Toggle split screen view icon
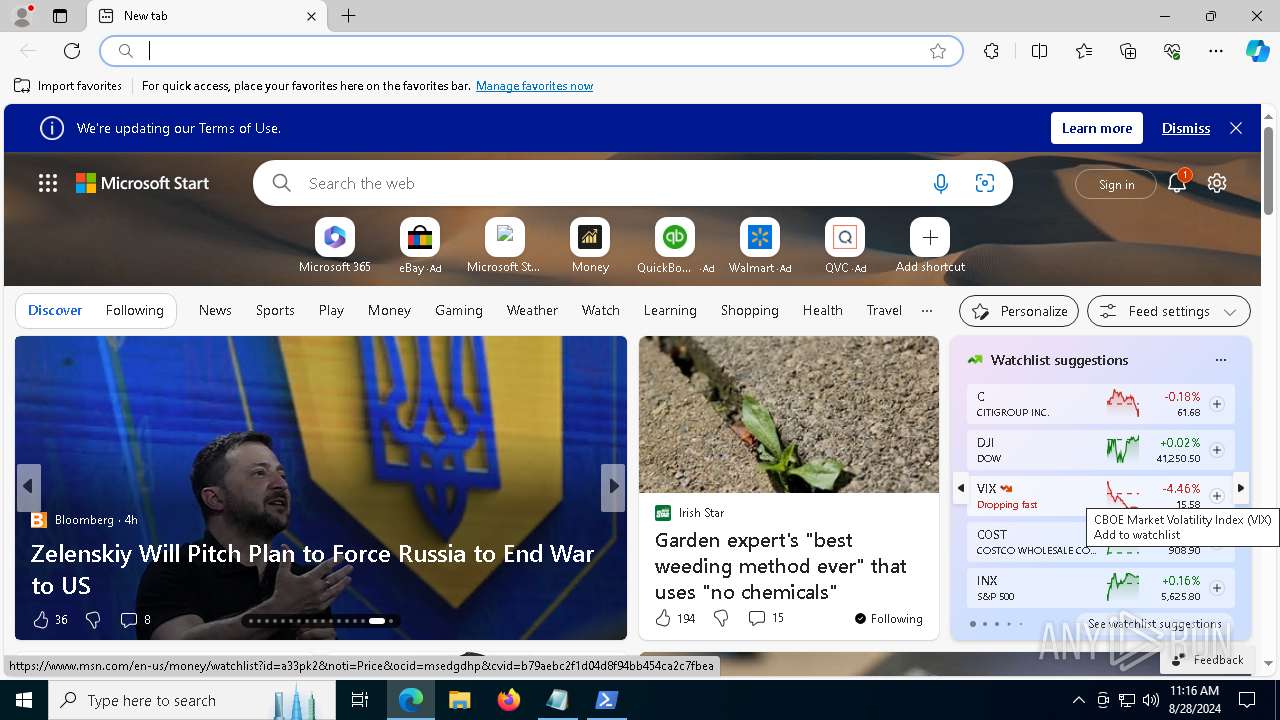The image size is (1280, 720). 1040,51
